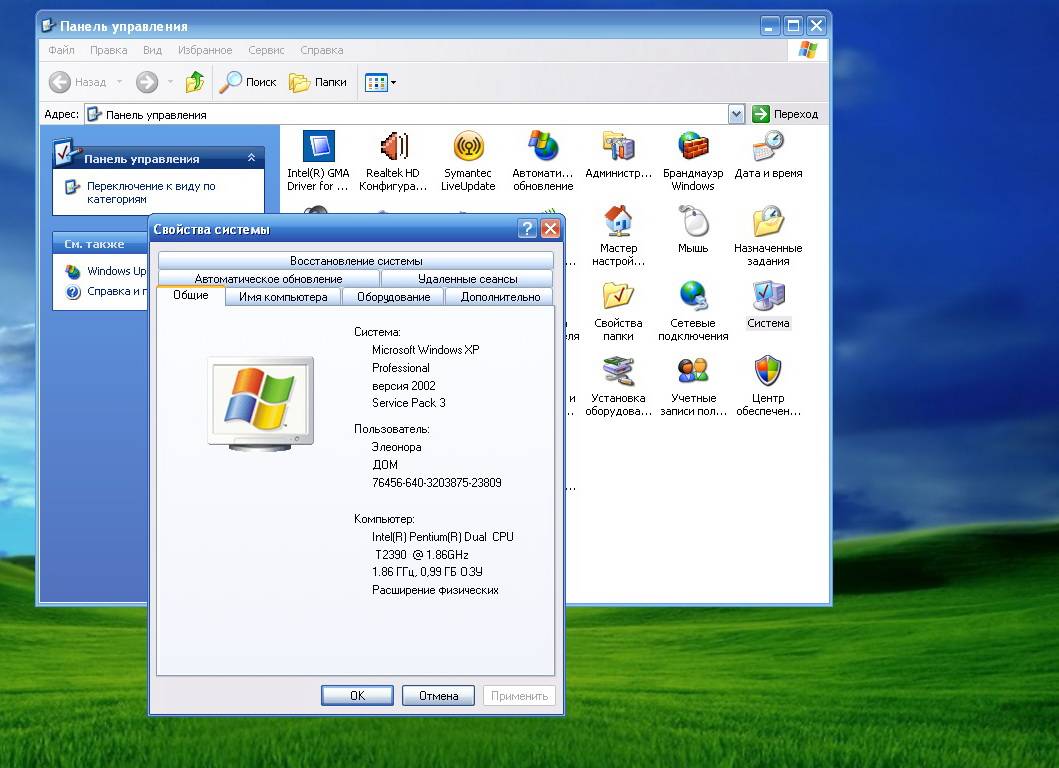Minimize the Панель управления window
This screenshot has width=1059, height=768.
[x=771, y=26]
